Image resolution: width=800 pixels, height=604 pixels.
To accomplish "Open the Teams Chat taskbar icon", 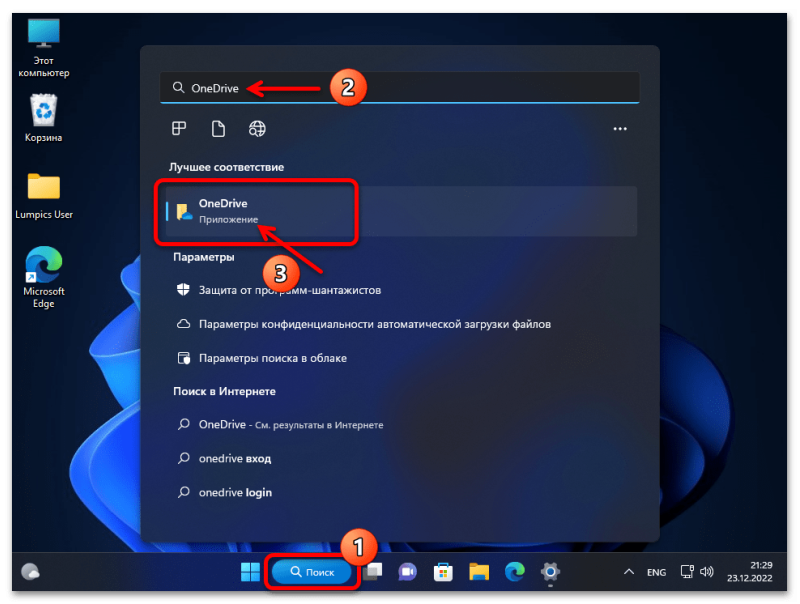I will pyautogui.click(x=408, y=572).
